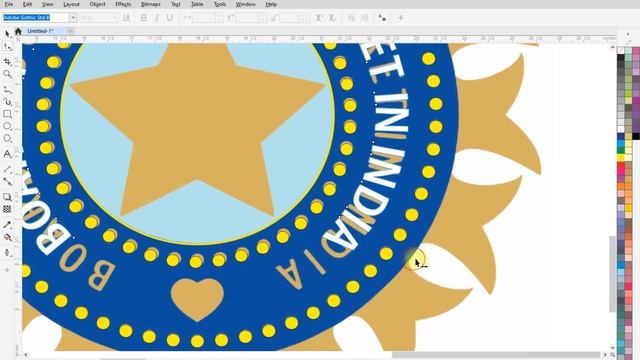
Task: Select the Artistic Media tool
Action: (x=7, y=101)
